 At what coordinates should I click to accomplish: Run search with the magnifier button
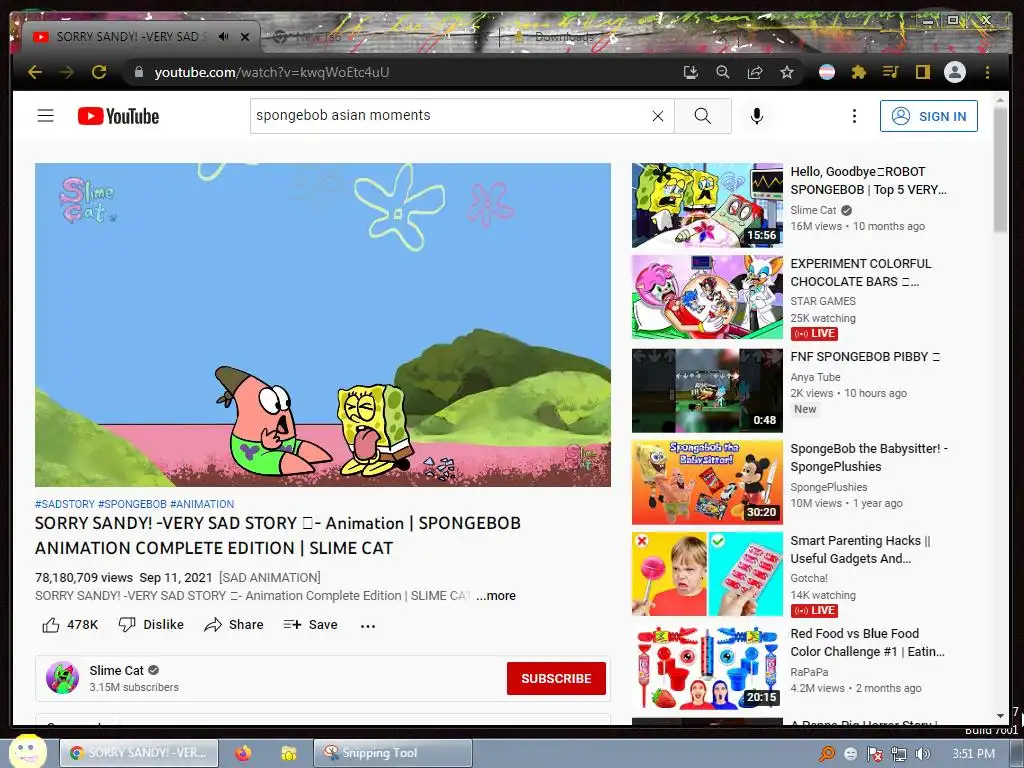[703, 116]
